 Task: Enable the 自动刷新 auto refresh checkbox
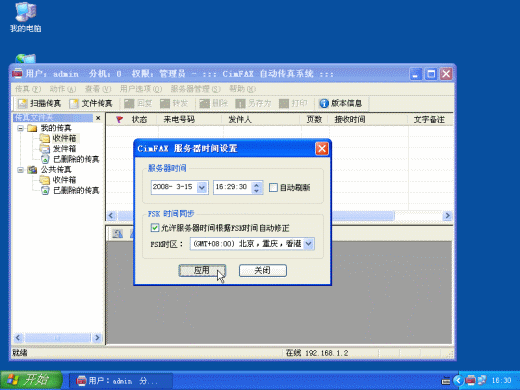pos(273,187)
